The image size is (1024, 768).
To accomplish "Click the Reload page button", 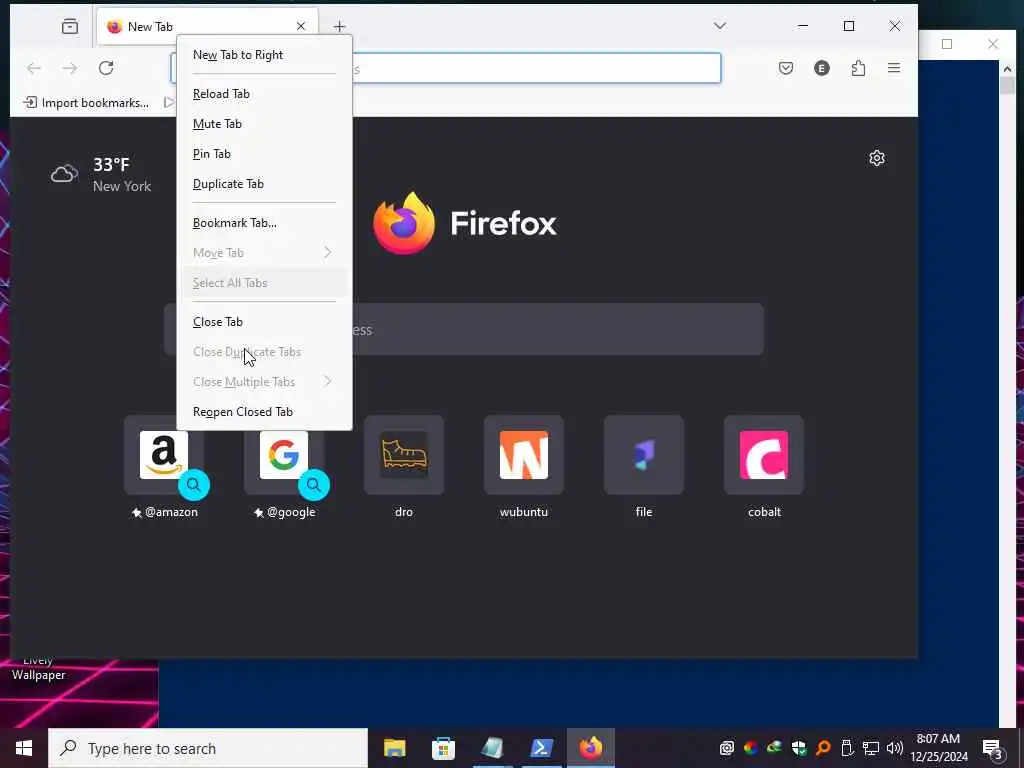I will point(106,68).
